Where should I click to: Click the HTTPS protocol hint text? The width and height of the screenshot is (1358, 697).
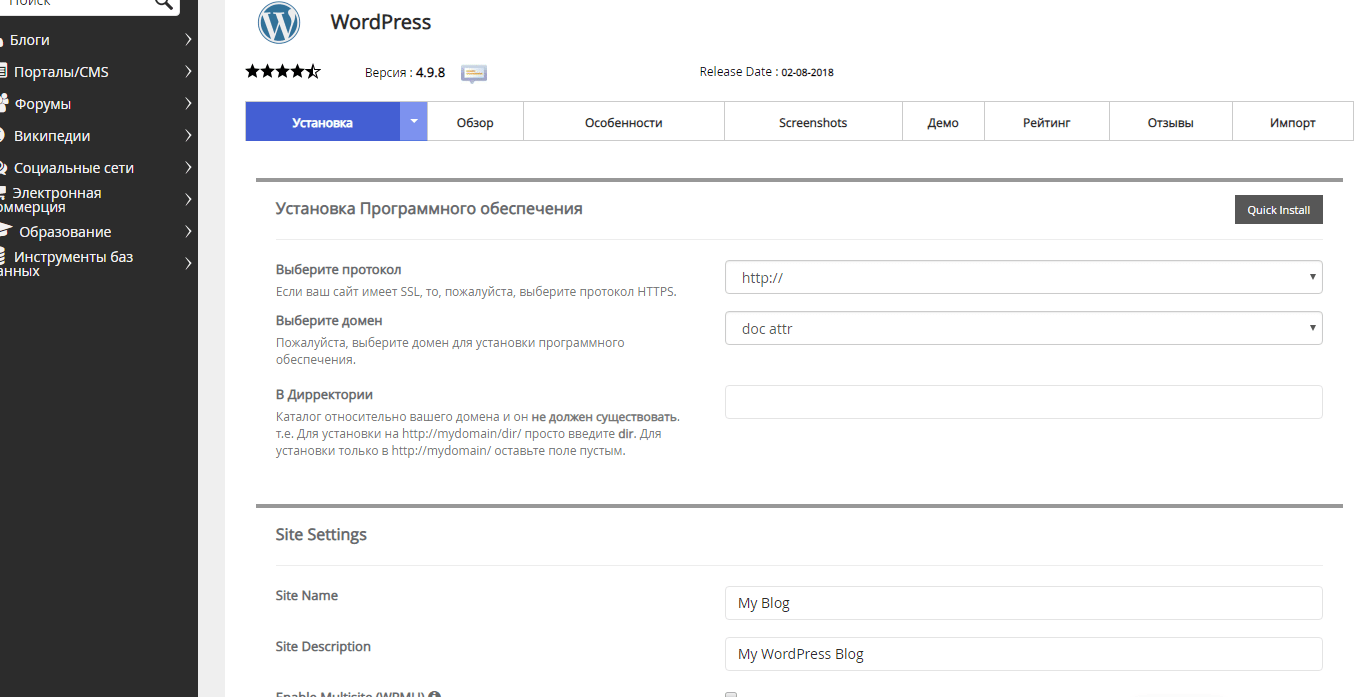click(x=476, y=292)
